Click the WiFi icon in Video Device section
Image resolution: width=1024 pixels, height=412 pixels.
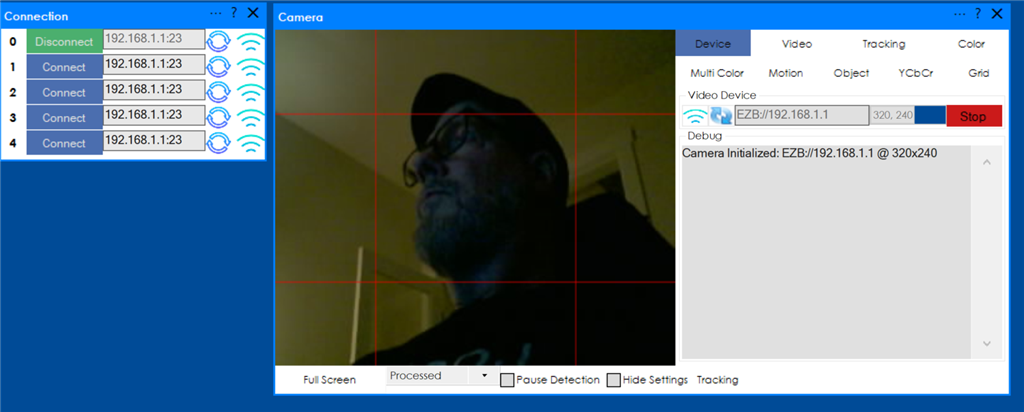[x=694, y=116]
